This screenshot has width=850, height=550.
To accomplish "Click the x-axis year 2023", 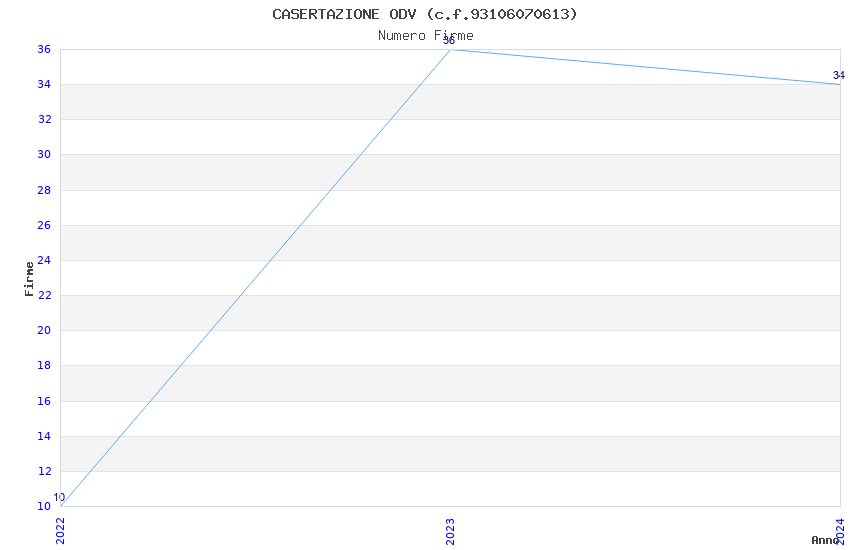I will 450,532.
